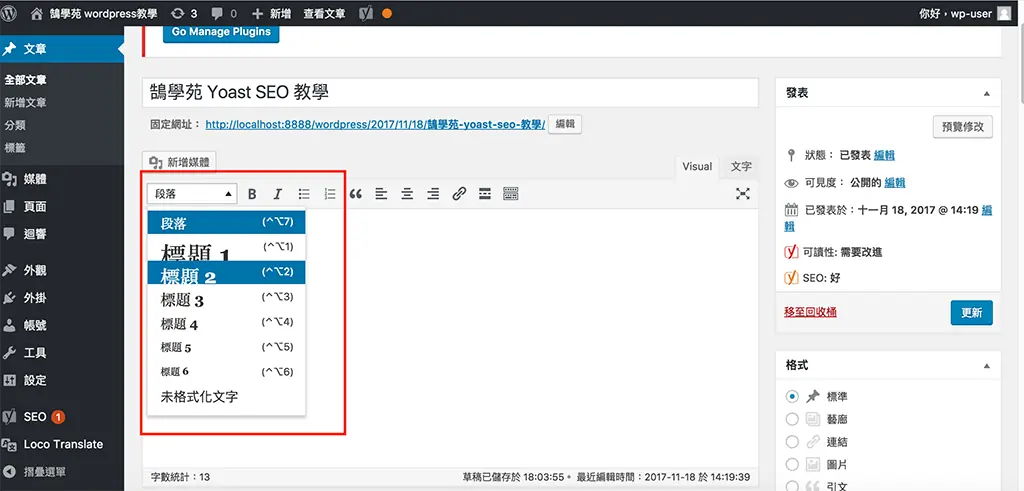Screen dimensions: 1024x491
Task: Align text center
Action: (407, 194)
